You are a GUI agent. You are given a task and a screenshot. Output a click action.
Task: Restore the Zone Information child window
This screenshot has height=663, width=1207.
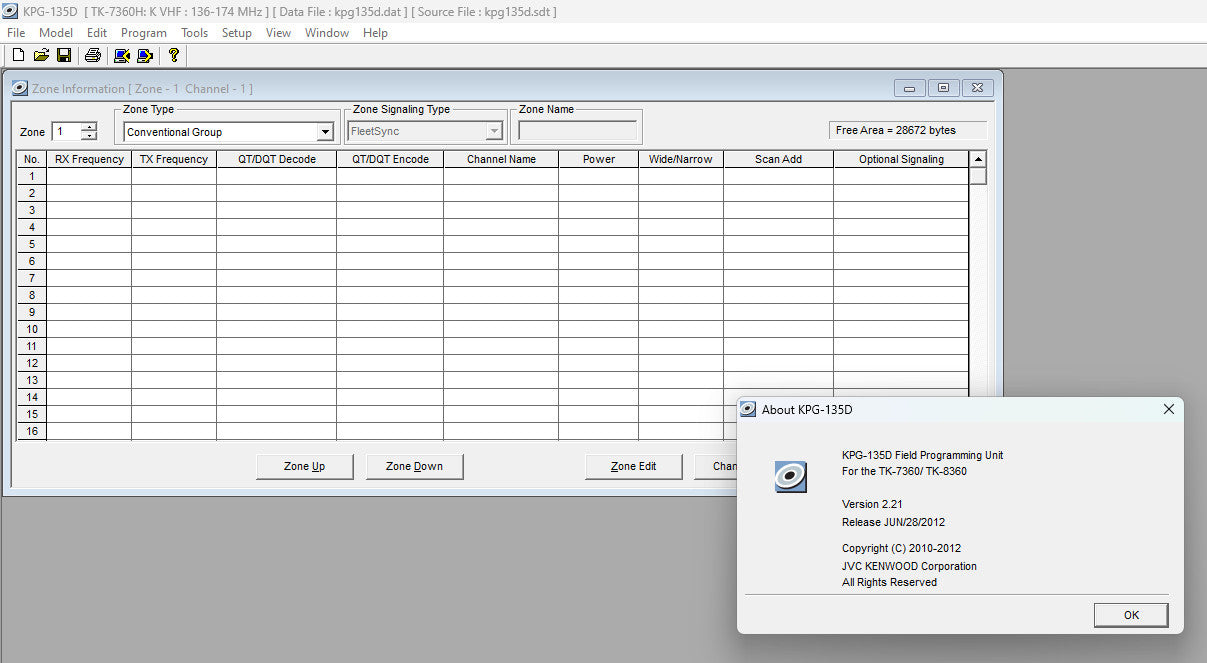(943, 88)
